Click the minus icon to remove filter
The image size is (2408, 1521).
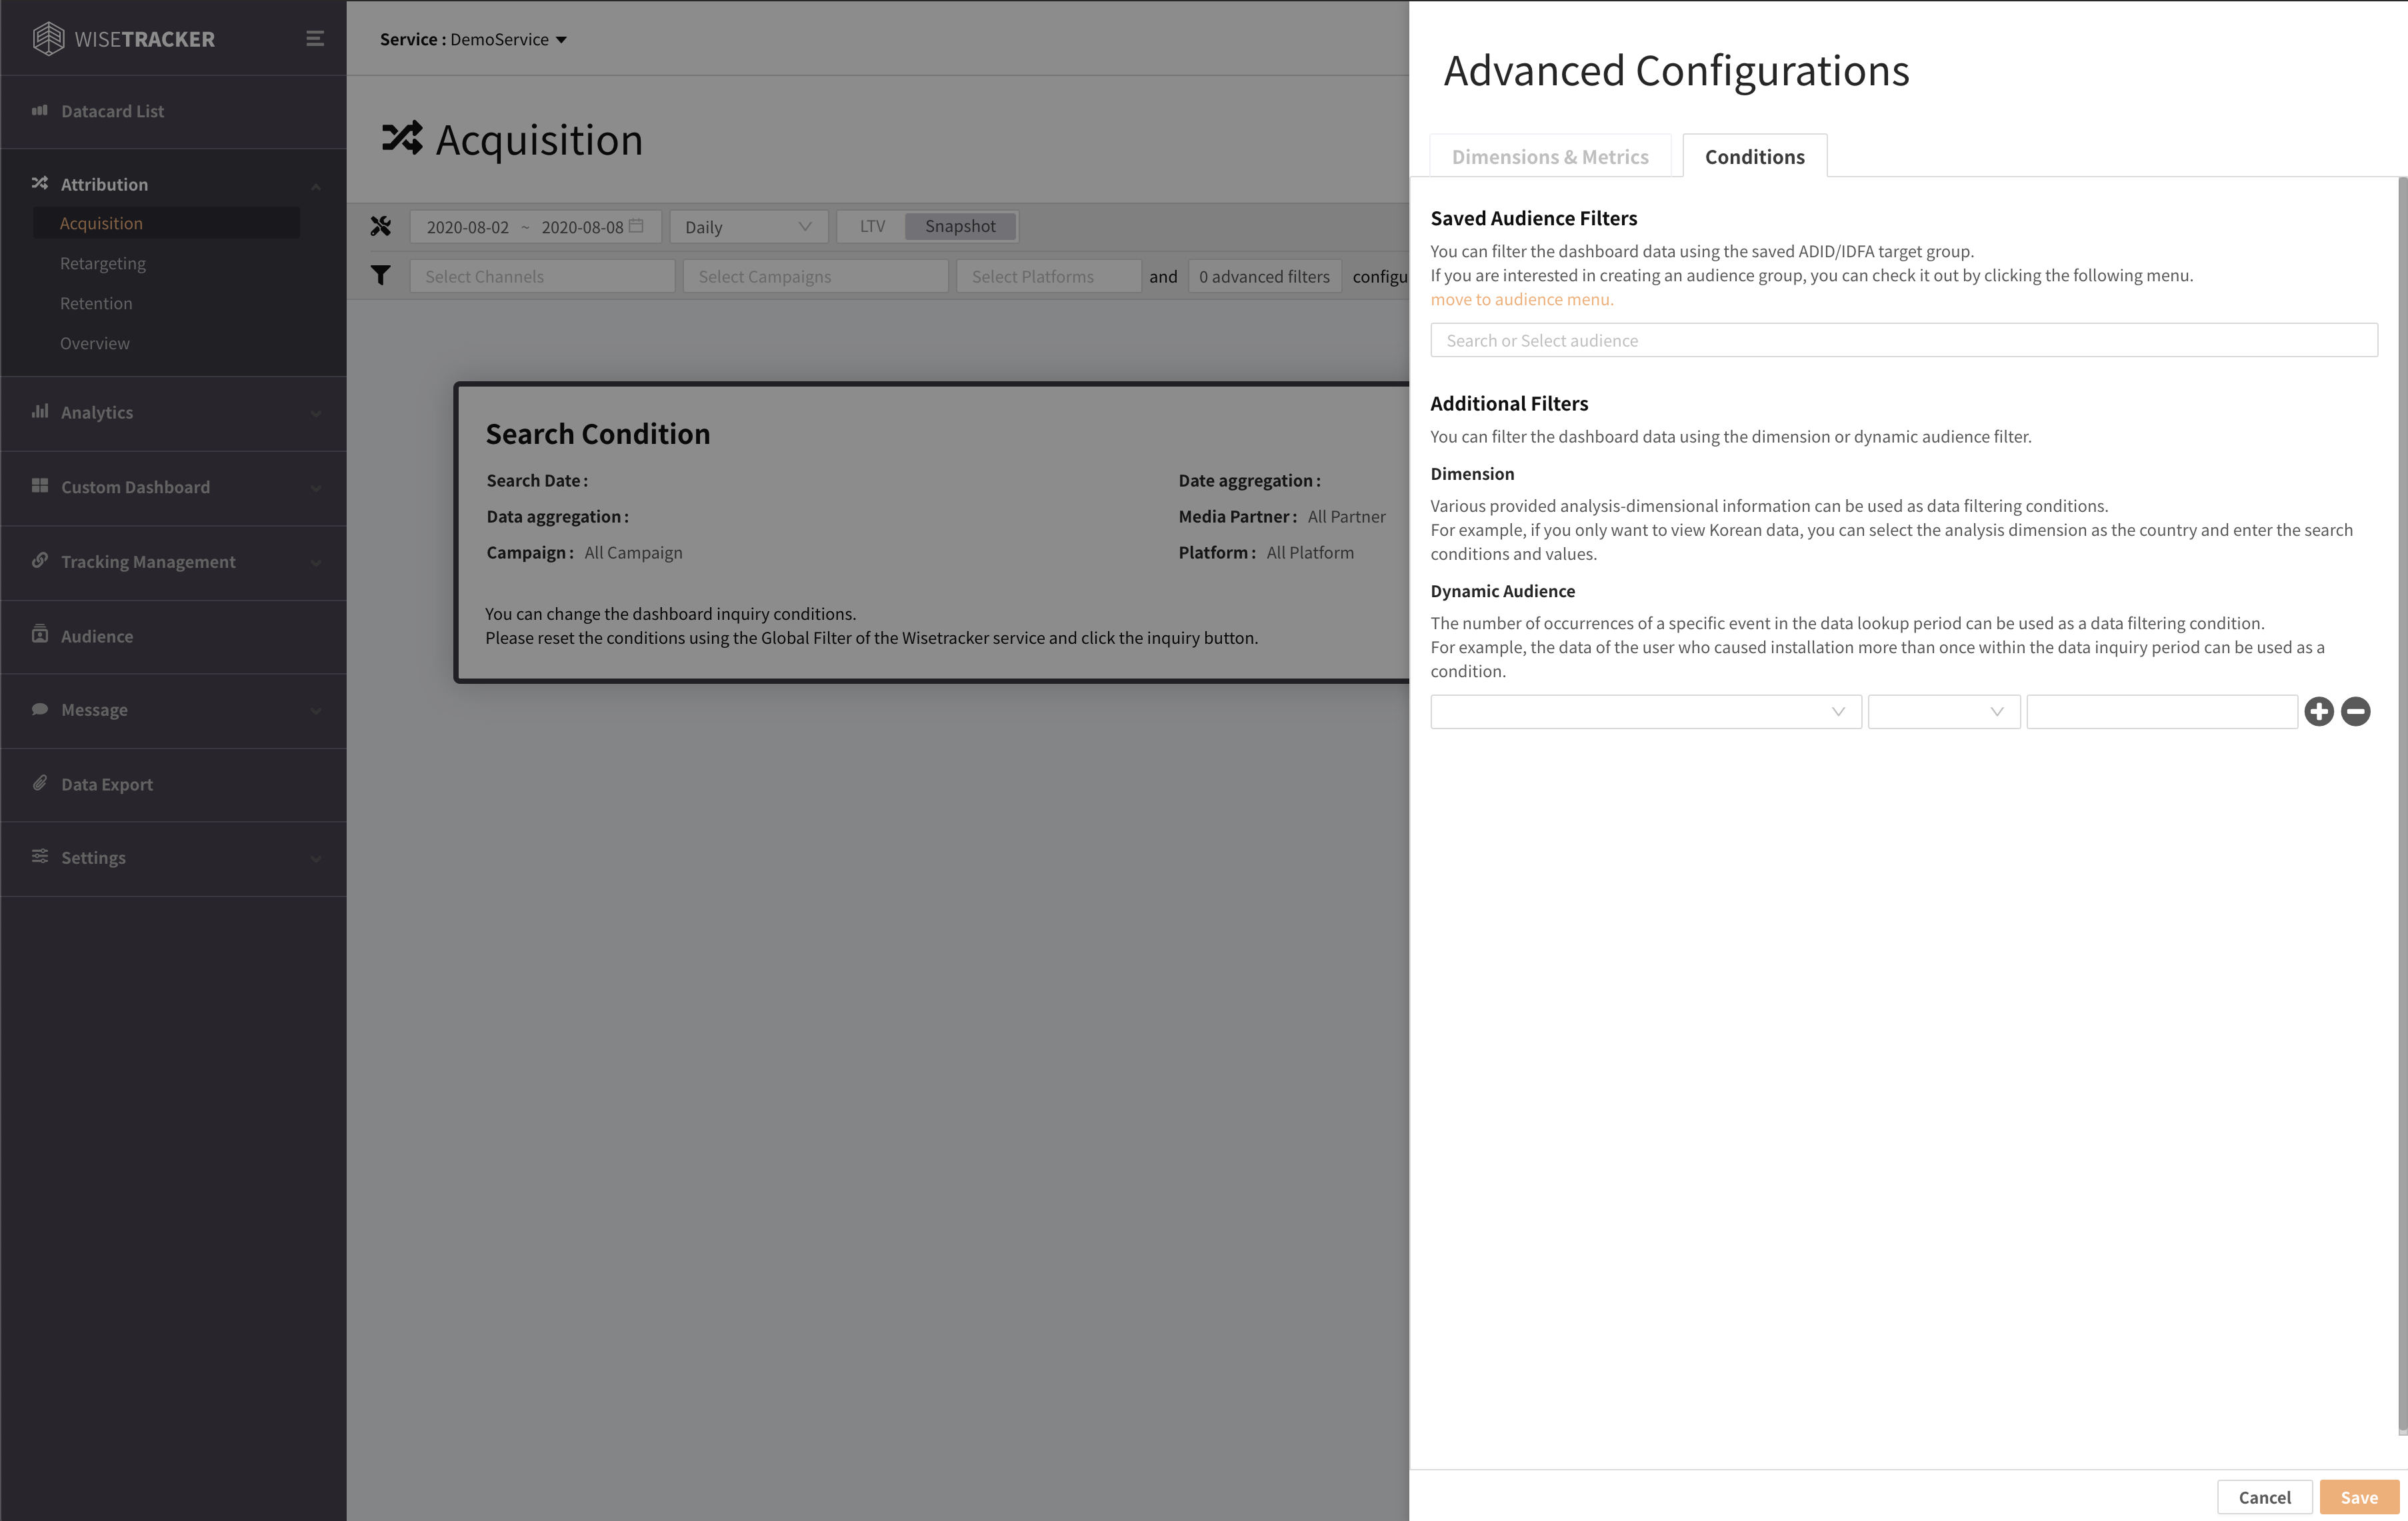point(2356,711)
